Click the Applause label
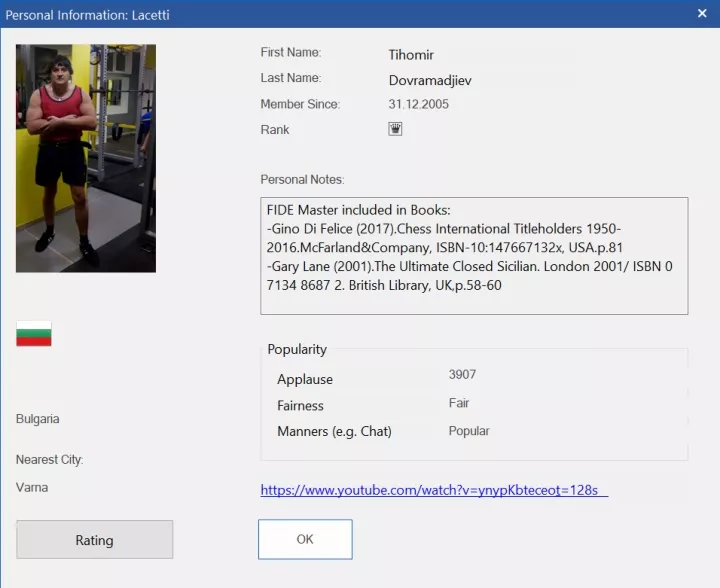Viewport: 720px width, 588px height. pos(305,379)
